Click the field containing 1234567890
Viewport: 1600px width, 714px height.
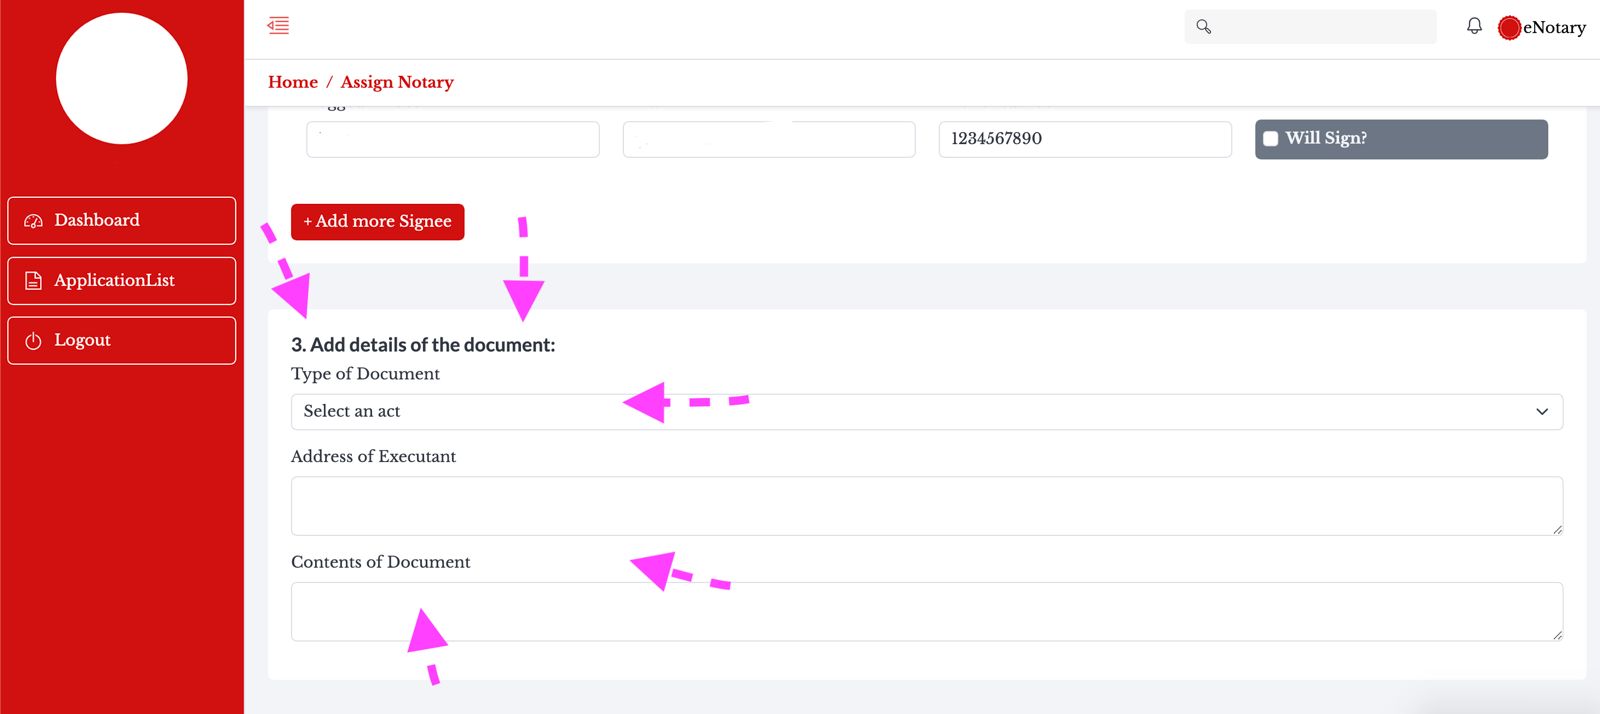[x=1084, y=139]
